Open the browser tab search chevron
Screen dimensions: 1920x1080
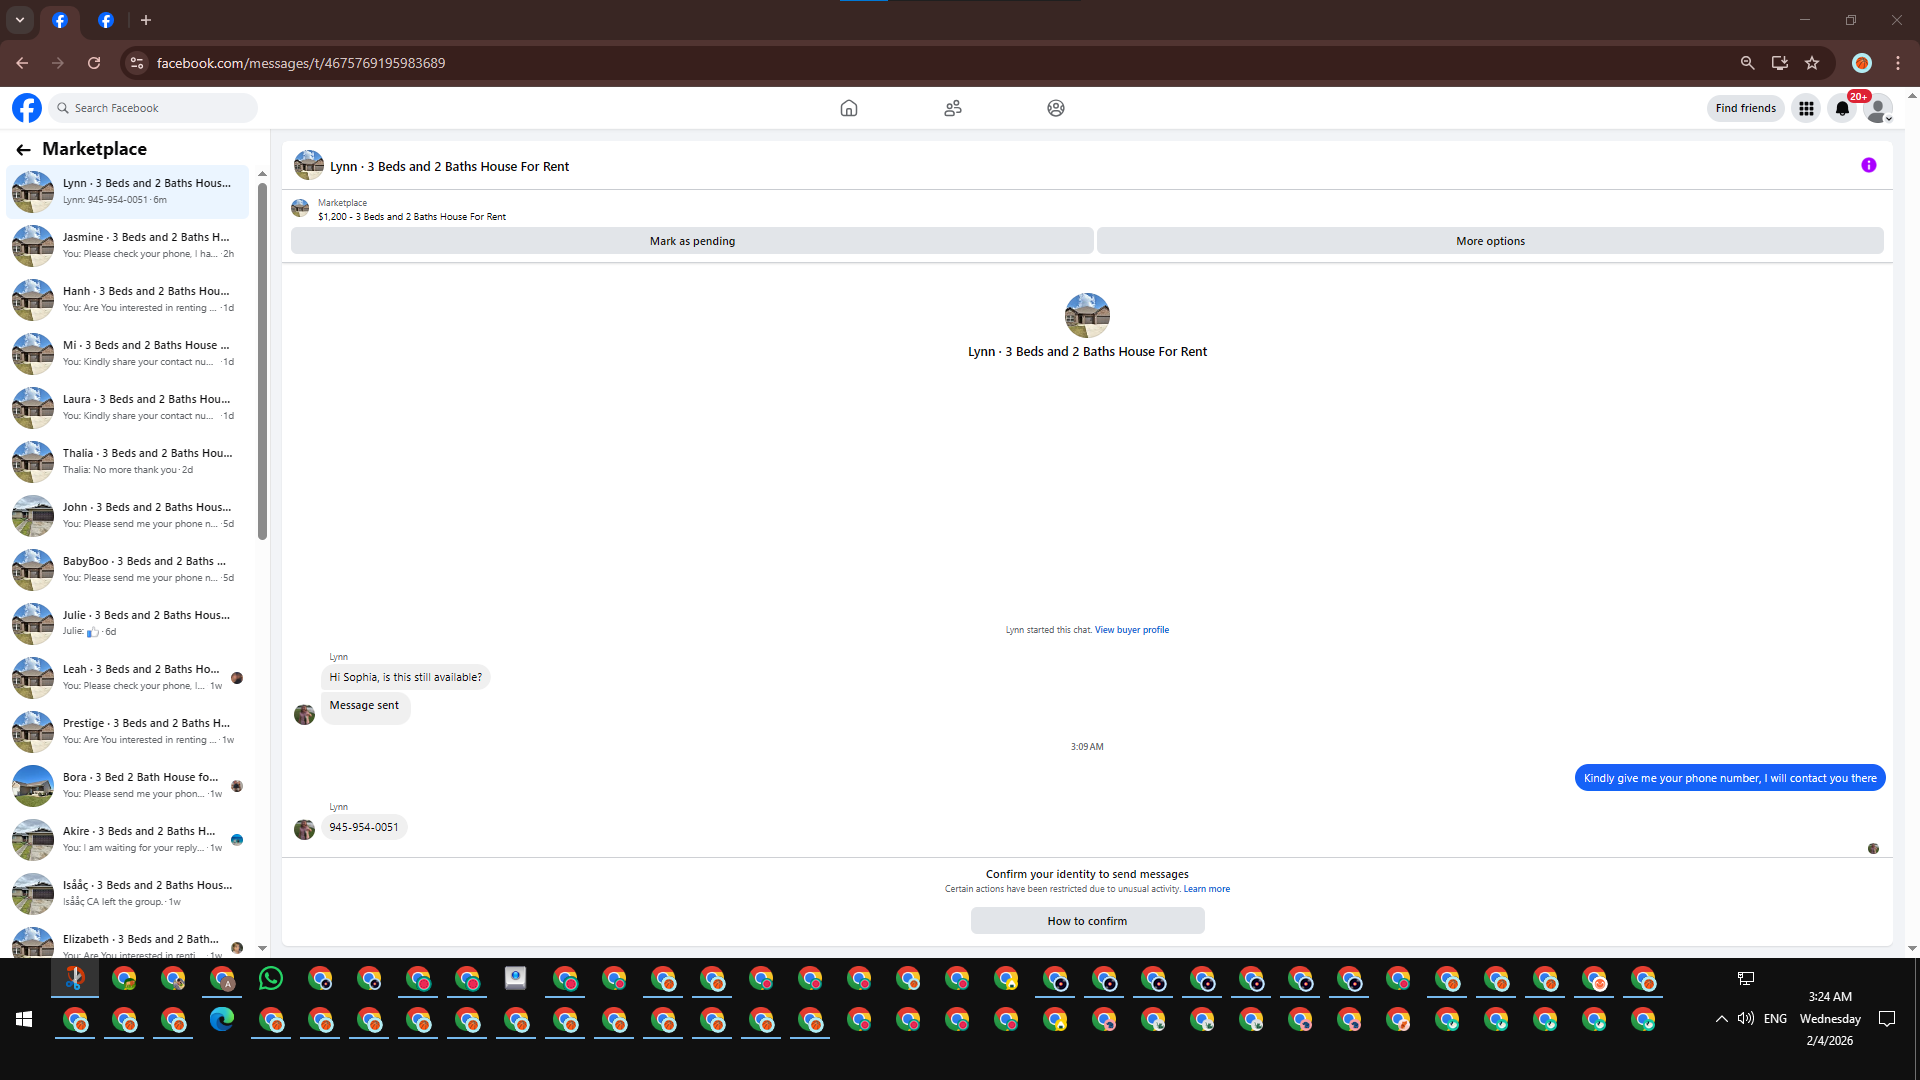tap(19, 20)
